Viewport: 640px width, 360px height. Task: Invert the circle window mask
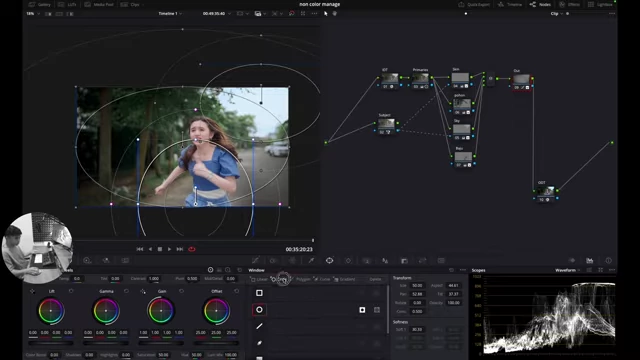362,310
